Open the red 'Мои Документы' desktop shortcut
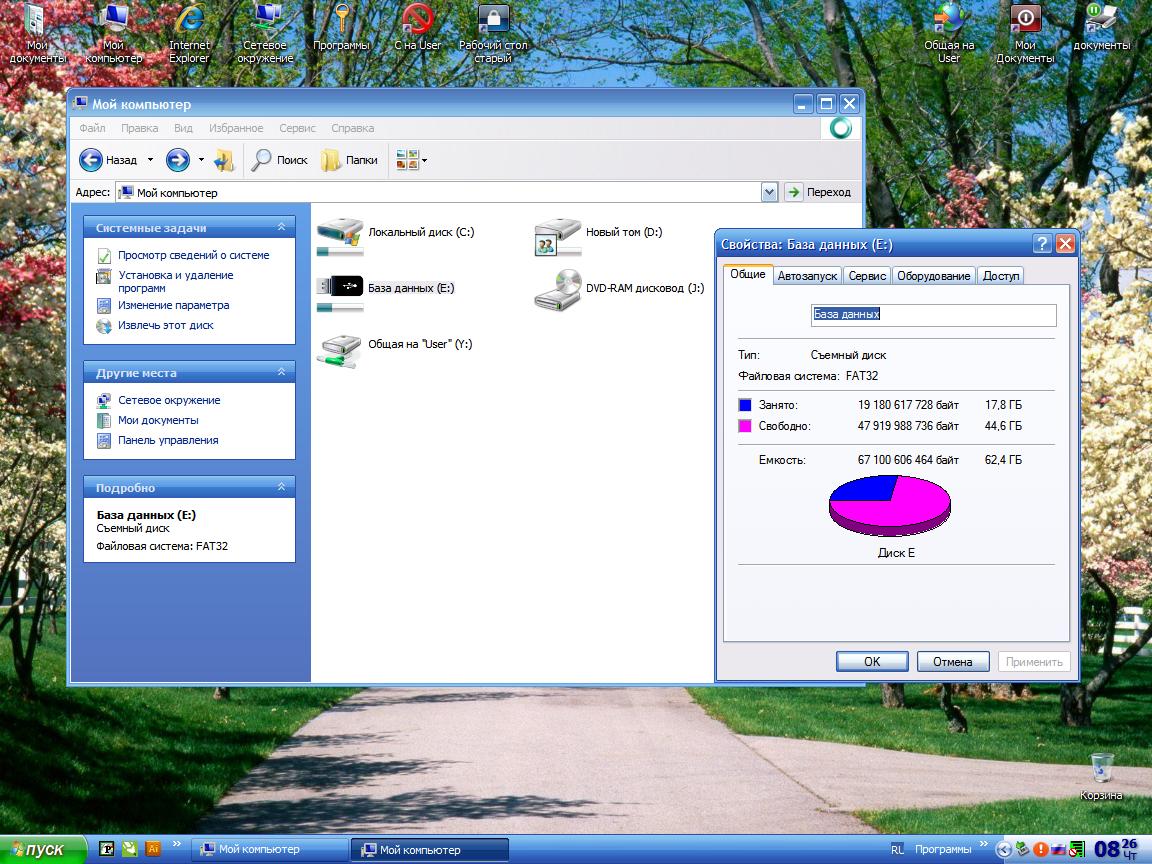The image size is (1152, 864). point(1025,33)
